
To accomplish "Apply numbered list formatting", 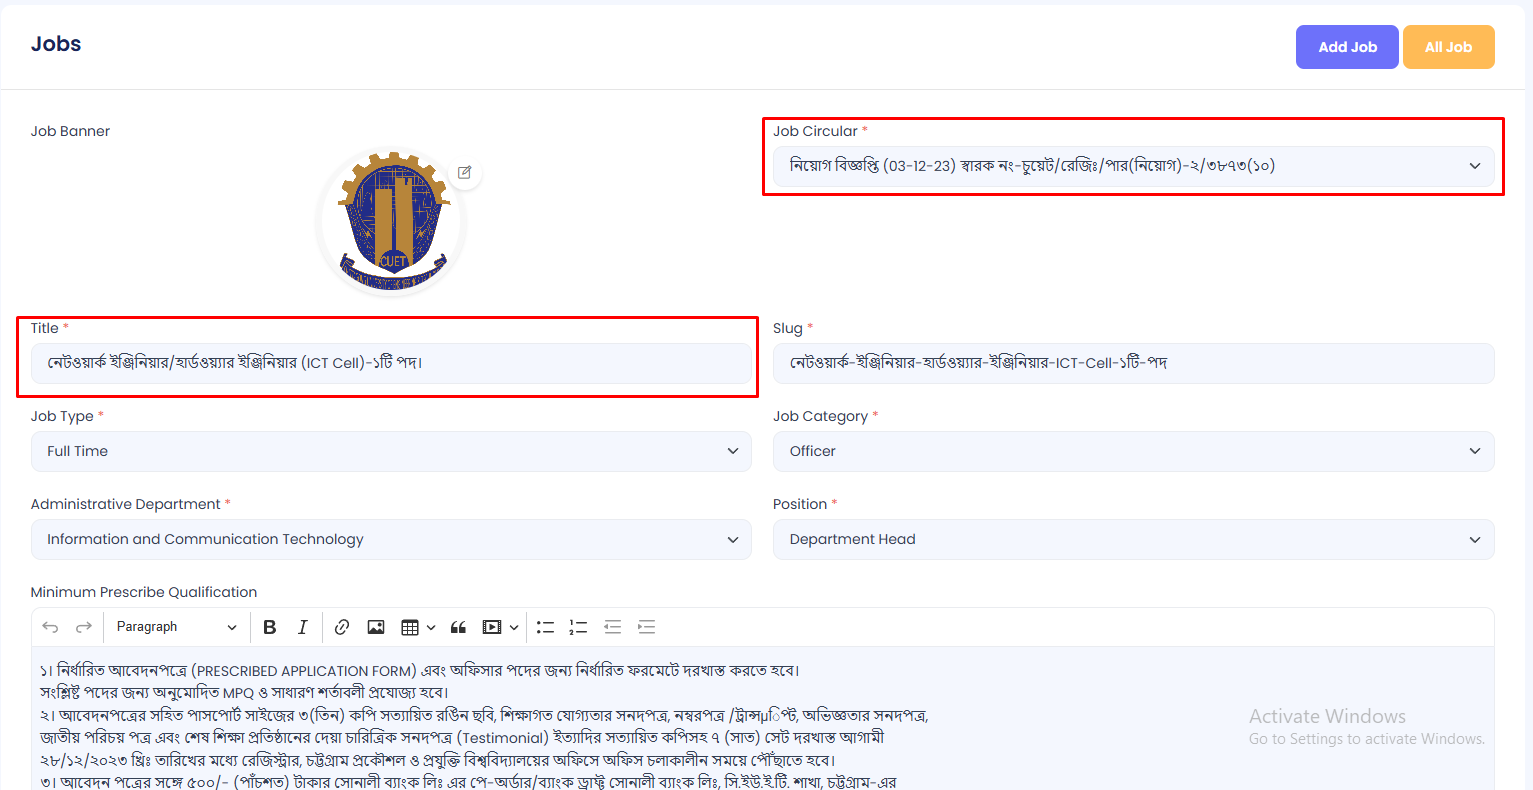I will (x=578, y=627).
